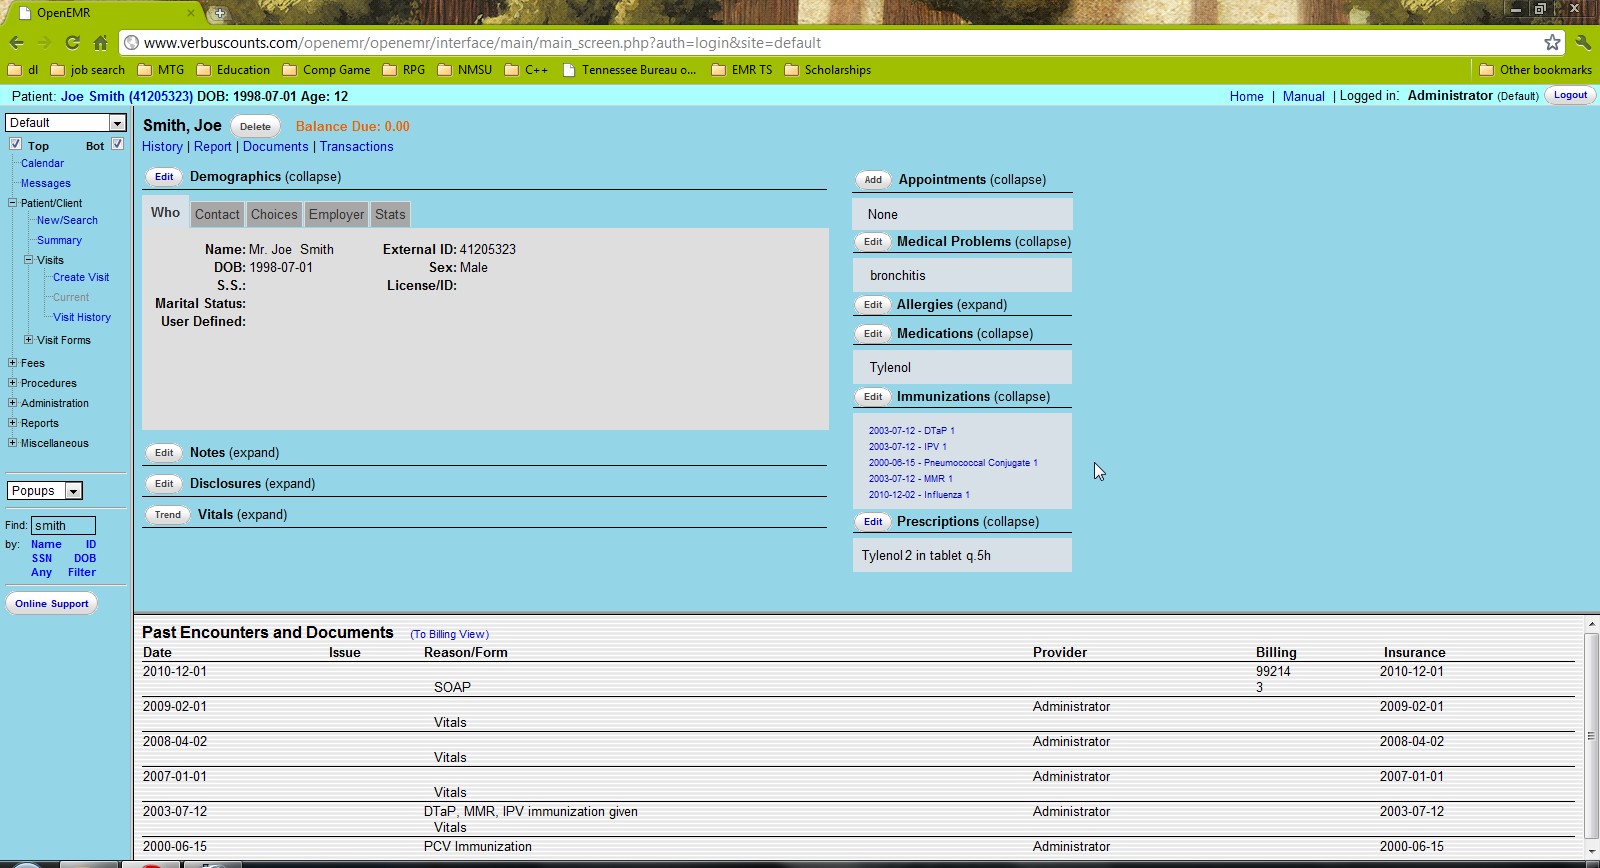Go to the browser home icon
Viewport: 1600px width, 868px height.
[x=100, y=42]
